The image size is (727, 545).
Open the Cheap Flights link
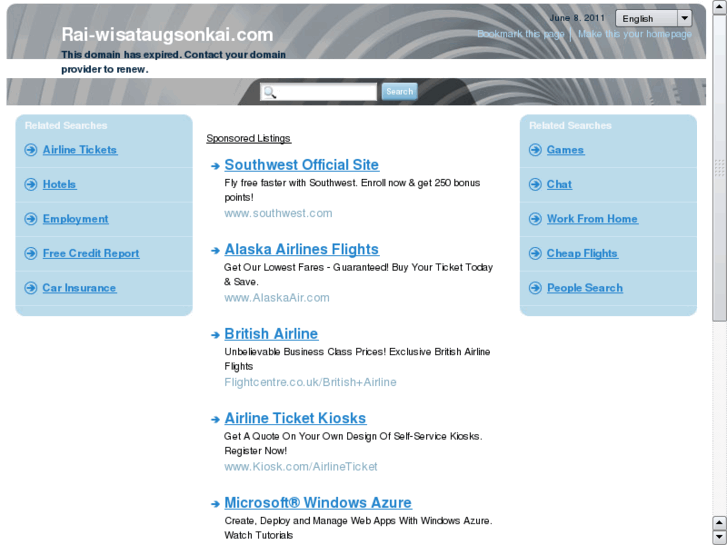tap(582, 253)
